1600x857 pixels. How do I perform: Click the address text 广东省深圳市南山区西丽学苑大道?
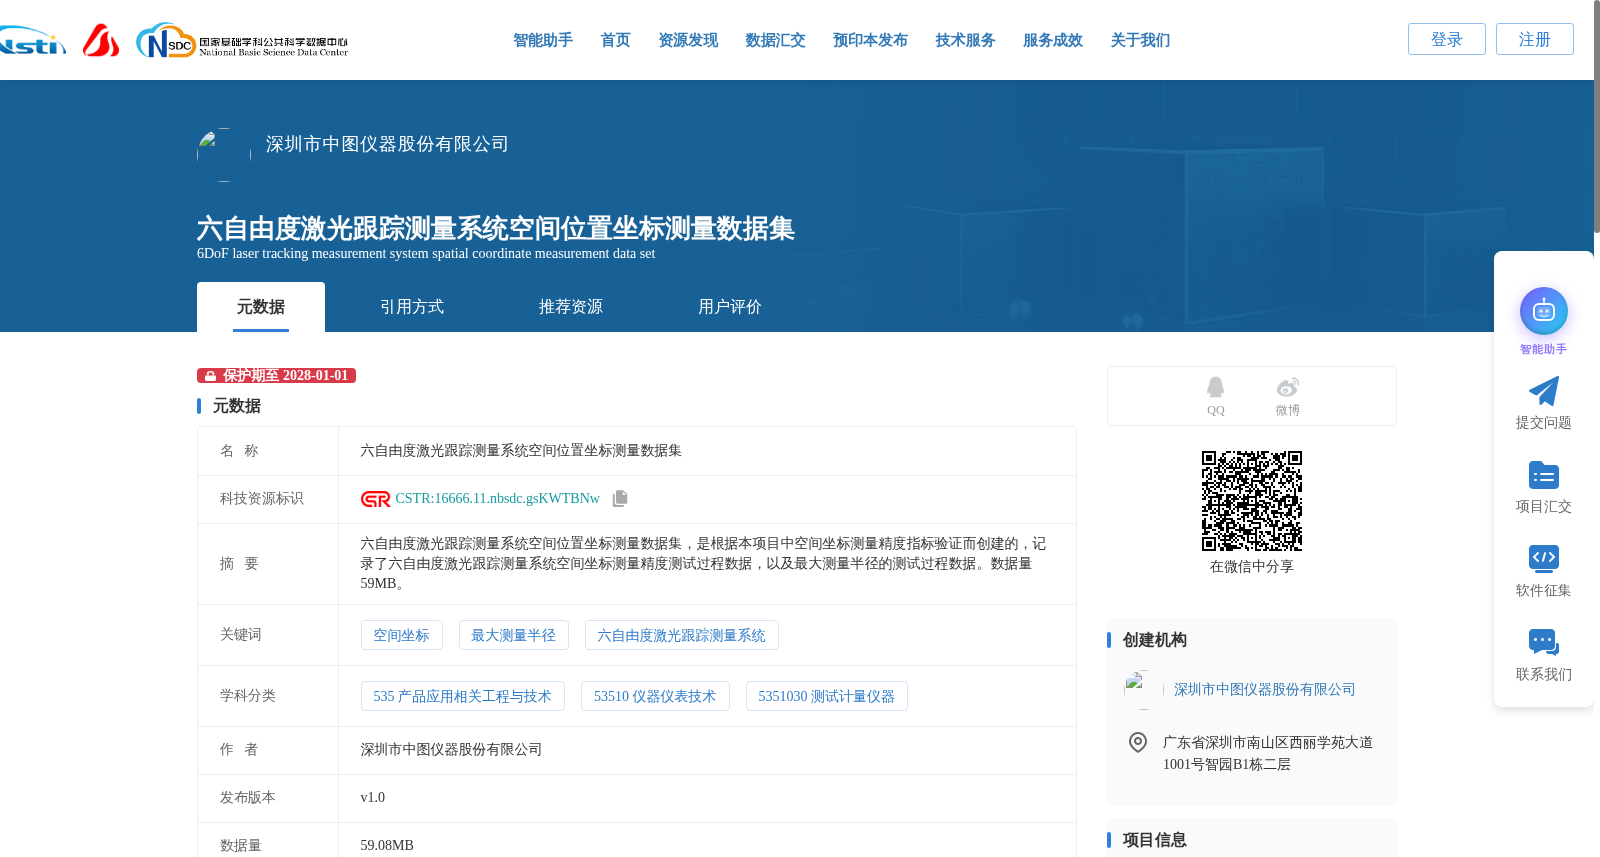[x=1268, y=742]
